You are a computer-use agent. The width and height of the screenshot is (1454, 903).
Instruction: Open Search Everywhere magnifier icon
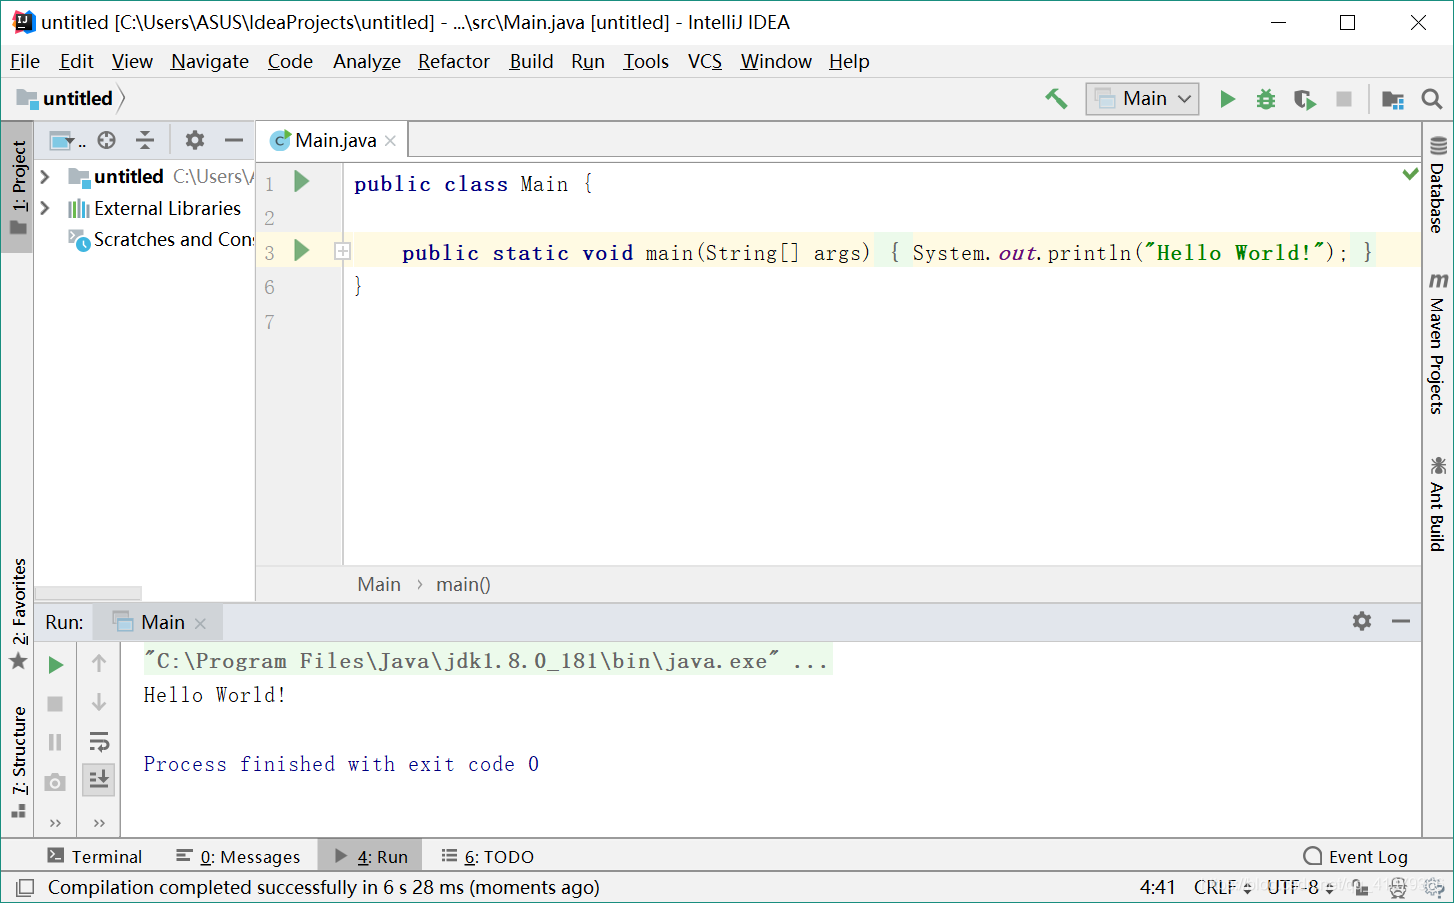click(x=1432, y=99)
